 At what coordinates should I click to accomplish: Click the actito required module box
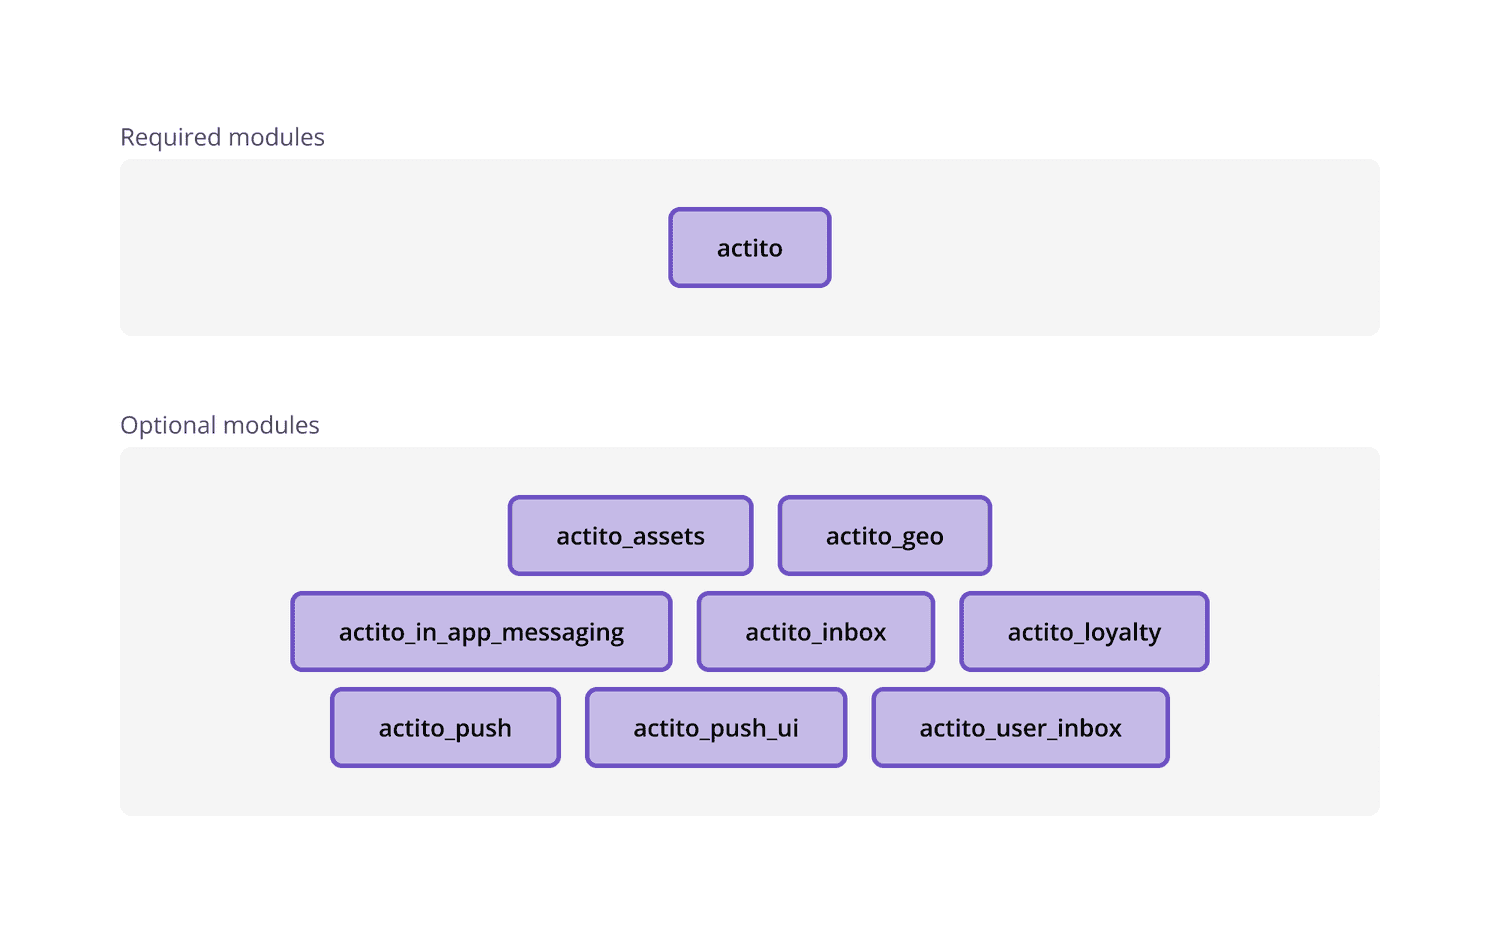(749, 248)
